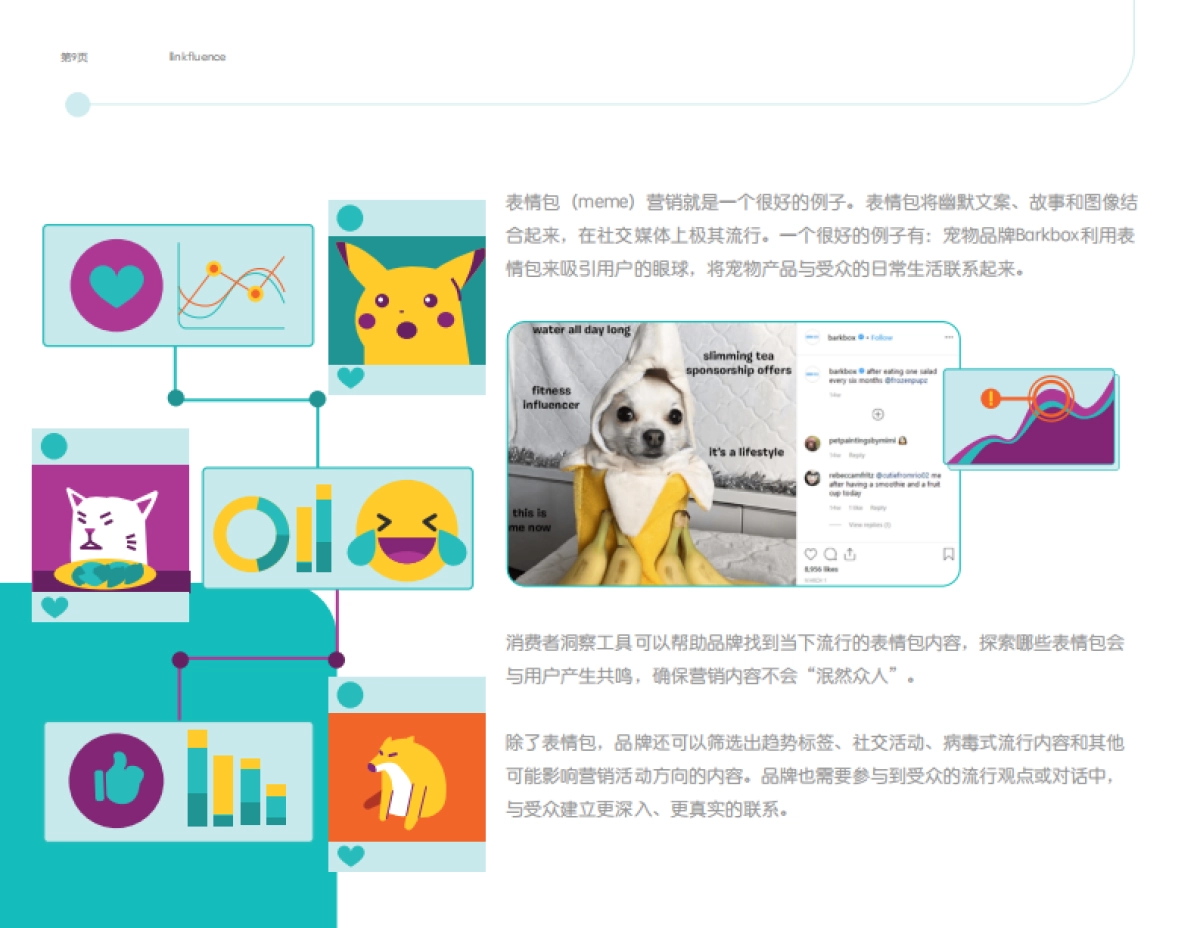Screen dimensions: 1200x928
Task: Expand View replies under rebeccamfritz's comment
Action: [x=868, y=524]
